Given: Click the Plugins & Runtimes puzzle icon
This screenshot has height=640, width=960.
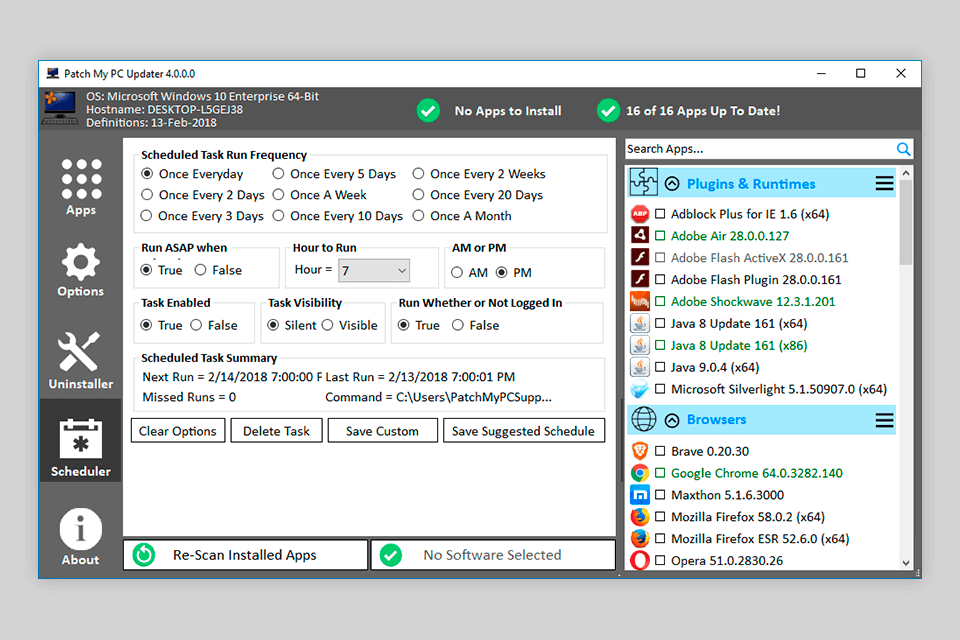Looking at the screenshot, I should tap(643, 183).
